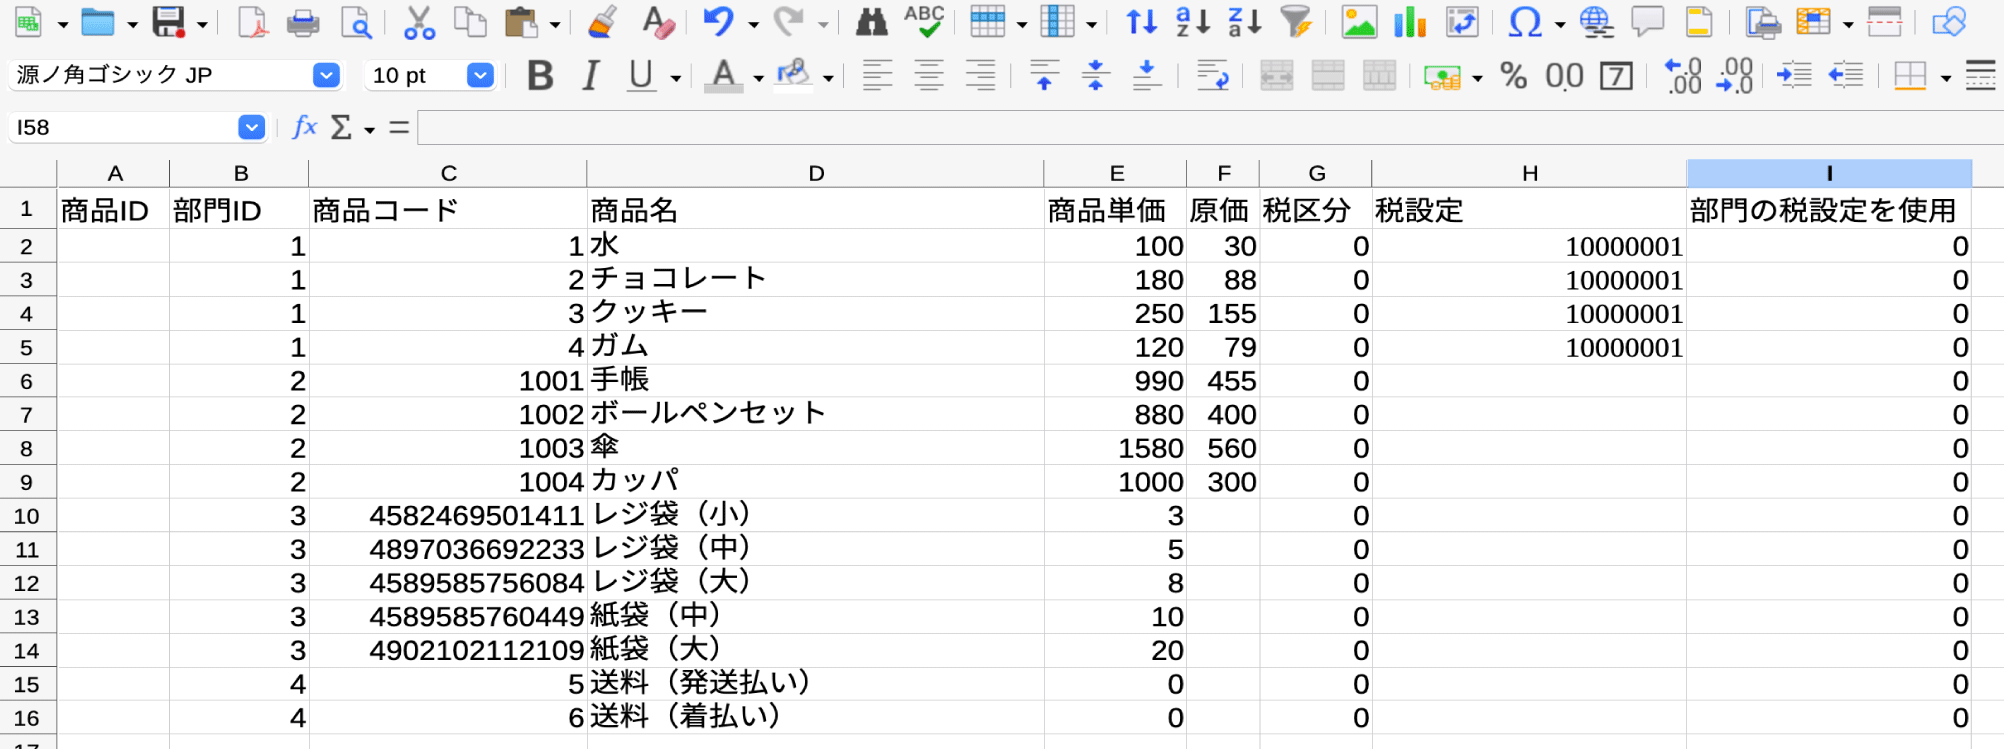
Task: Select header cell 部門の税設定を使用
Action: coord(1829,210)
